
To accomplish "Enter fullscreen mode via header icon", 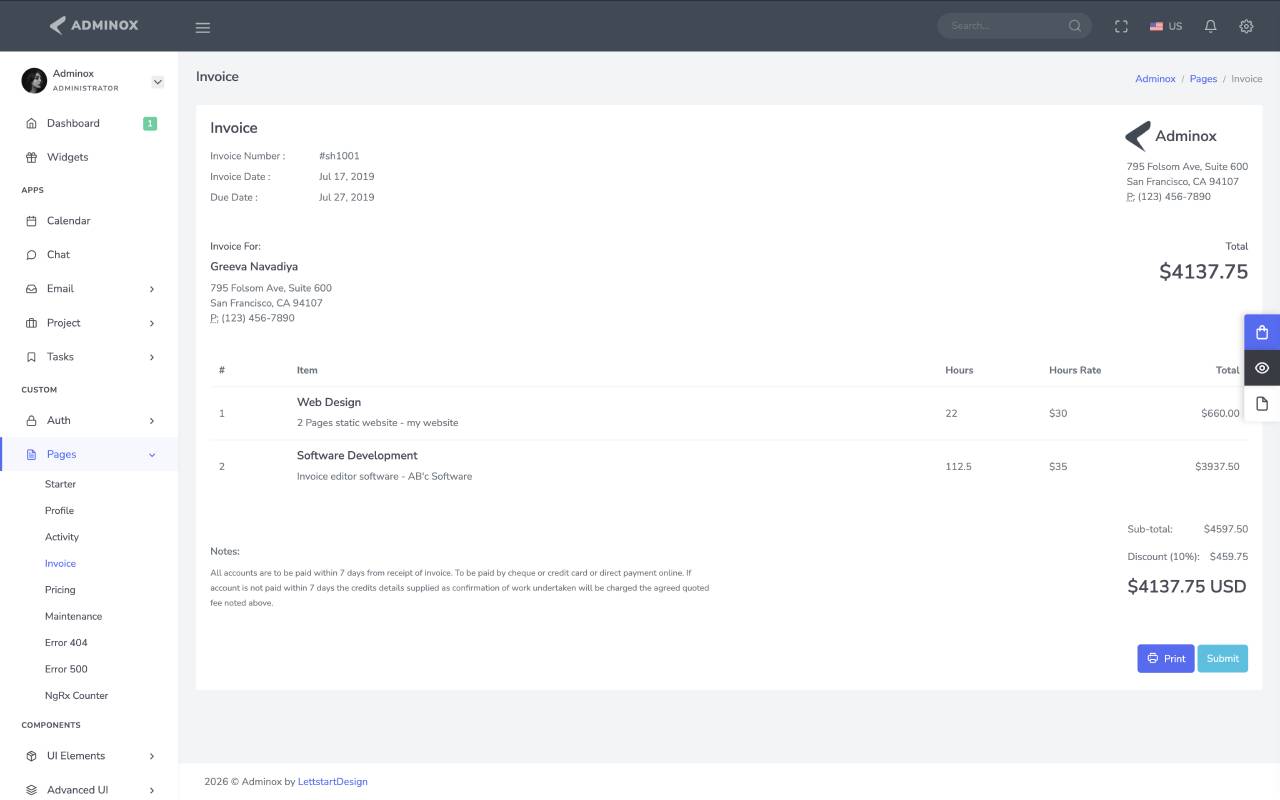I will pos(1121,26).
